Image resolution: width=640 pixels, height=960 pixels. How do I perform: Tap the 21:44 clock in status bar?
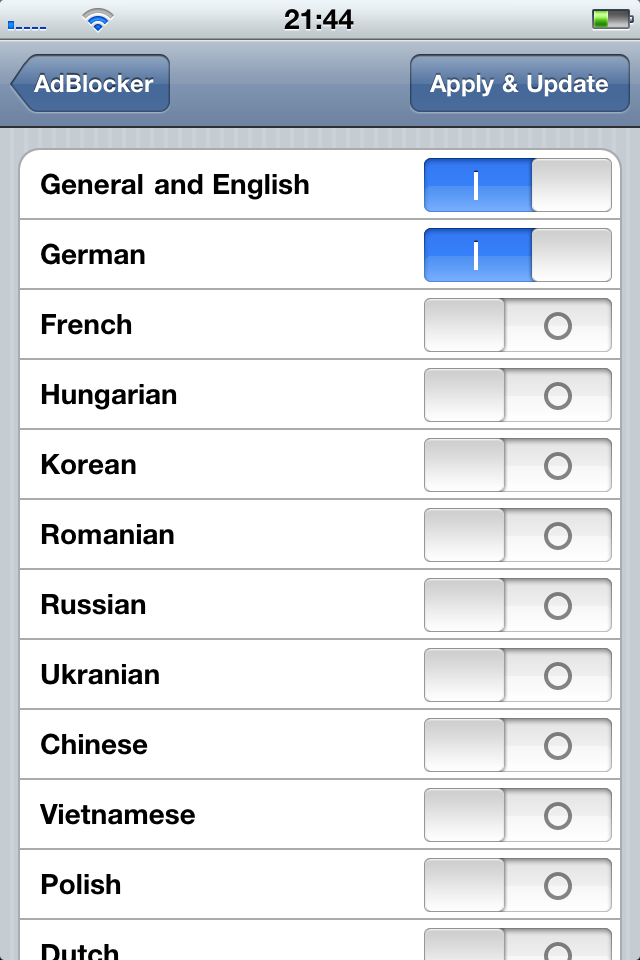(x=319, y=19)
